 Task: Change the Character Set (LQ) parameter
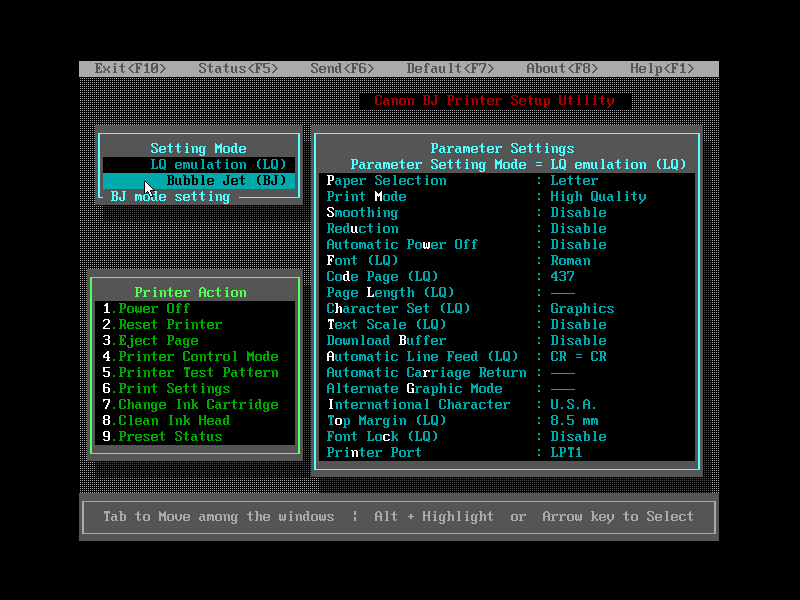[507, 308]
